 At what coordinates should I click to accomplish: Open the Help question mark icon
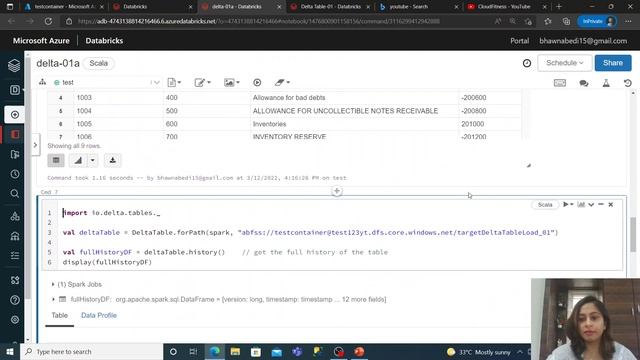tap(15, 300)
